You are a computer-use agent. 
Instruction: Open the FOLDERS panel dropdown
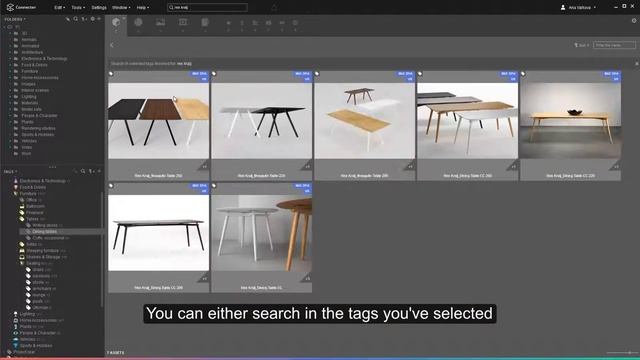pos(15,19)
